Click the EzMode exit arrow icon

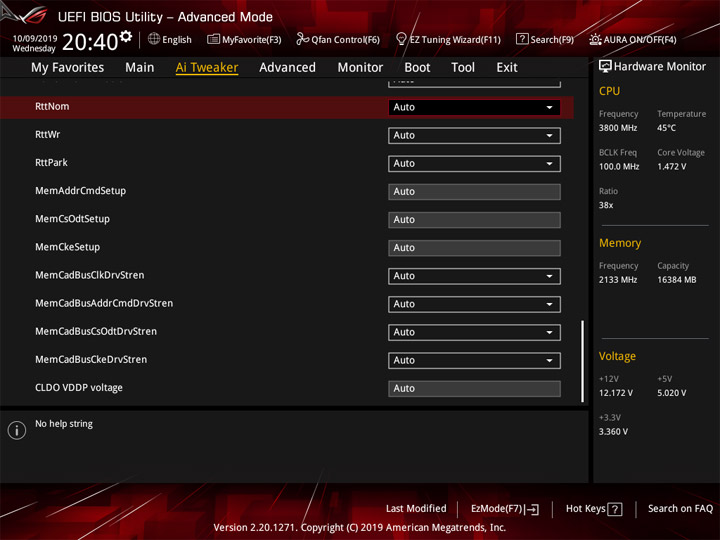click(x=532, y=509)
